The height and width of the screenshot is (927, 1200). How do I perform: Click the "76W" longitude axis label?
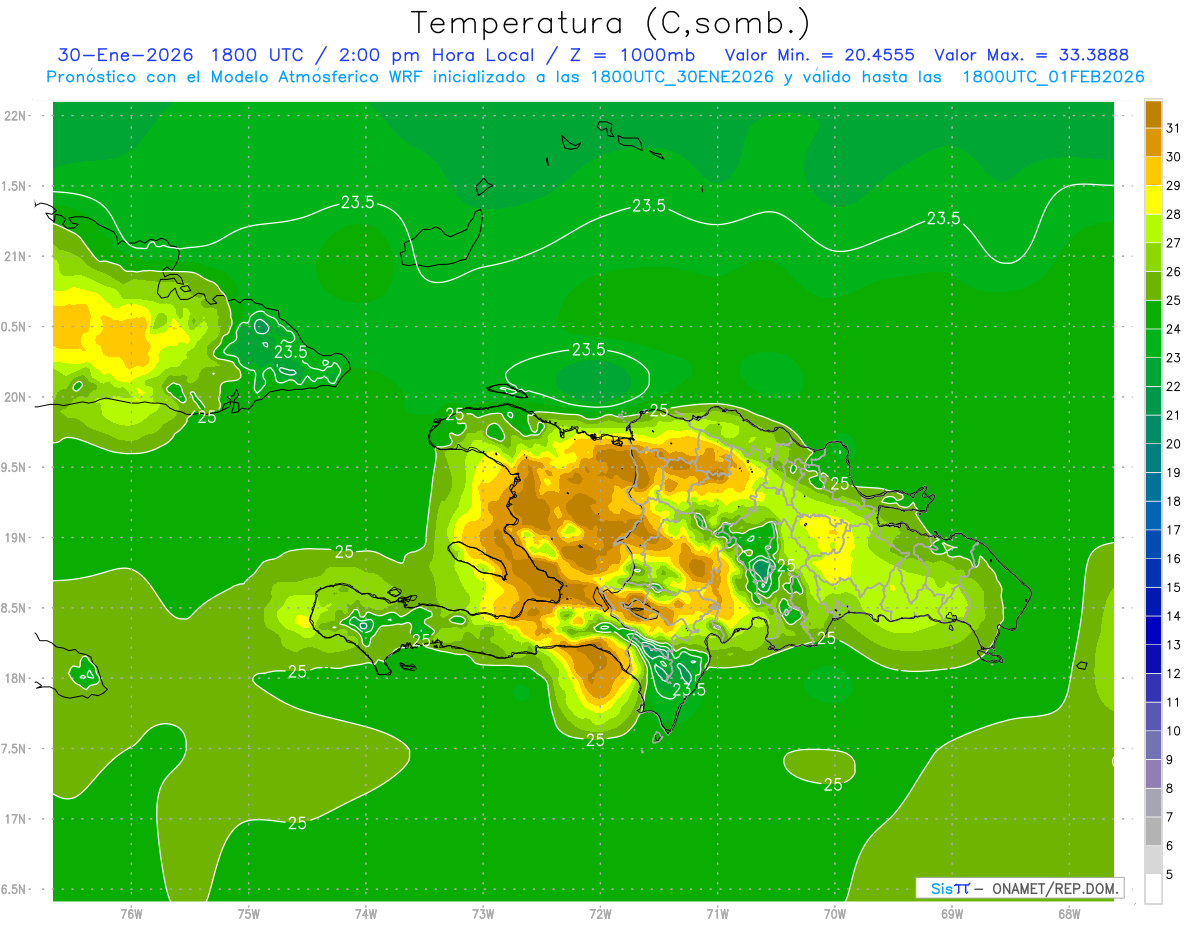click(131, 914)
